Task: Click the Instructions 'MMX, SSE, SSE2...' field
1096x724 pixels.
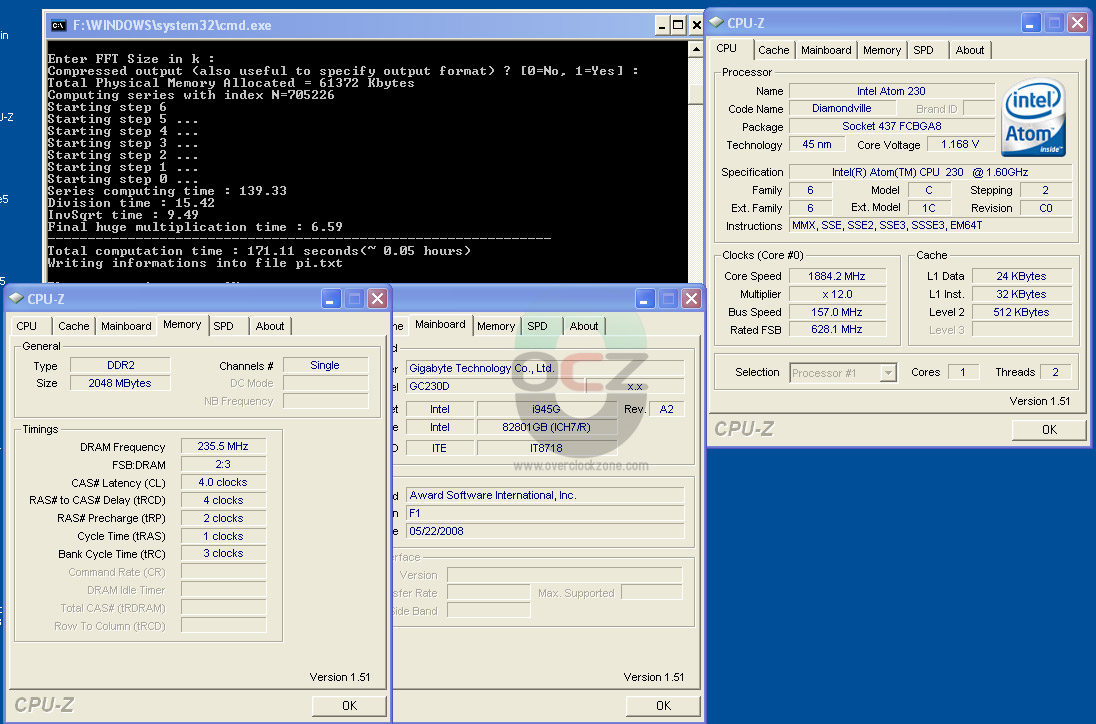Action: 930,225
